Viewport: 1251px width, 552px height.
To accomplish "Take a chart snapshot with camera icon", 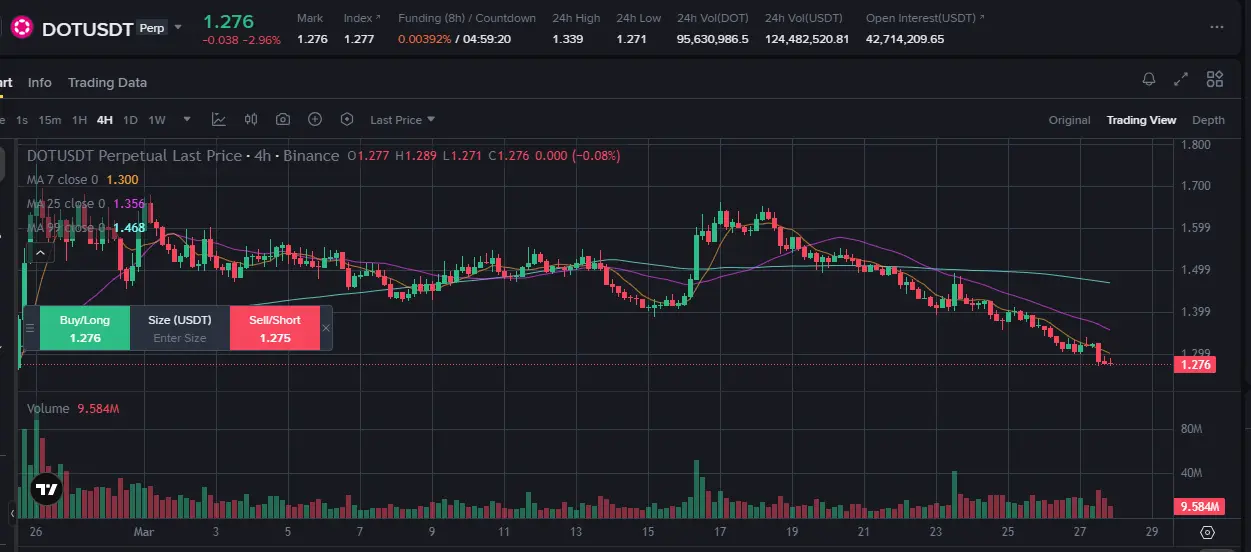I will (x=283, y=120).
